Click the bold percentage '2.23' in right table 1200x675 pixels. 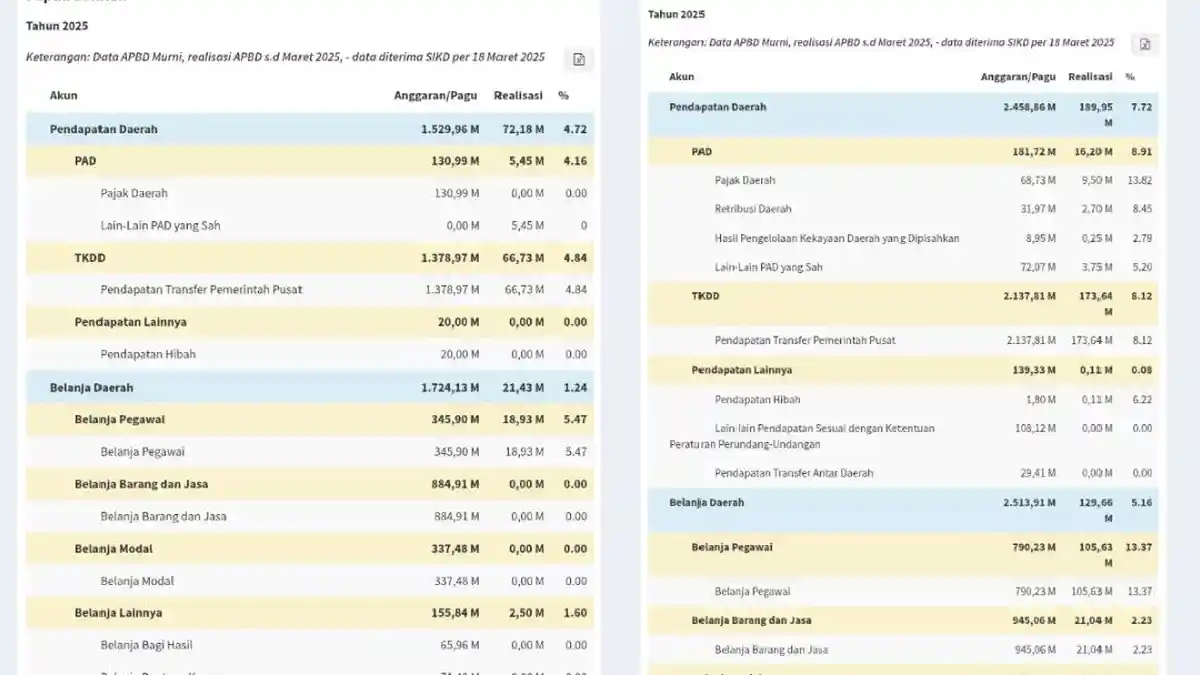point(1141,621)
